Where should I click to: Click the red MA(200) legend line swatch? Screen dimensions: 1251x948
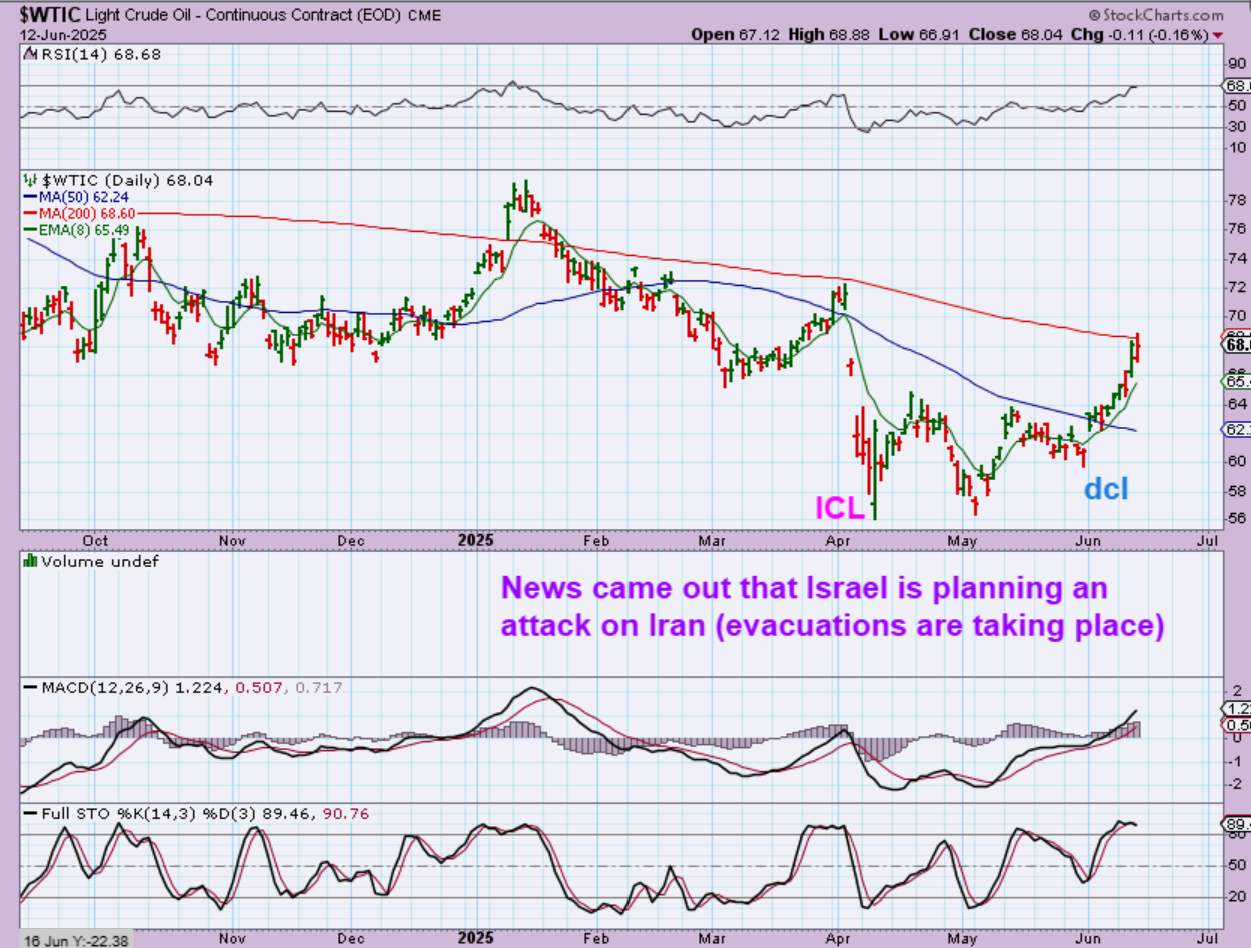30,213
